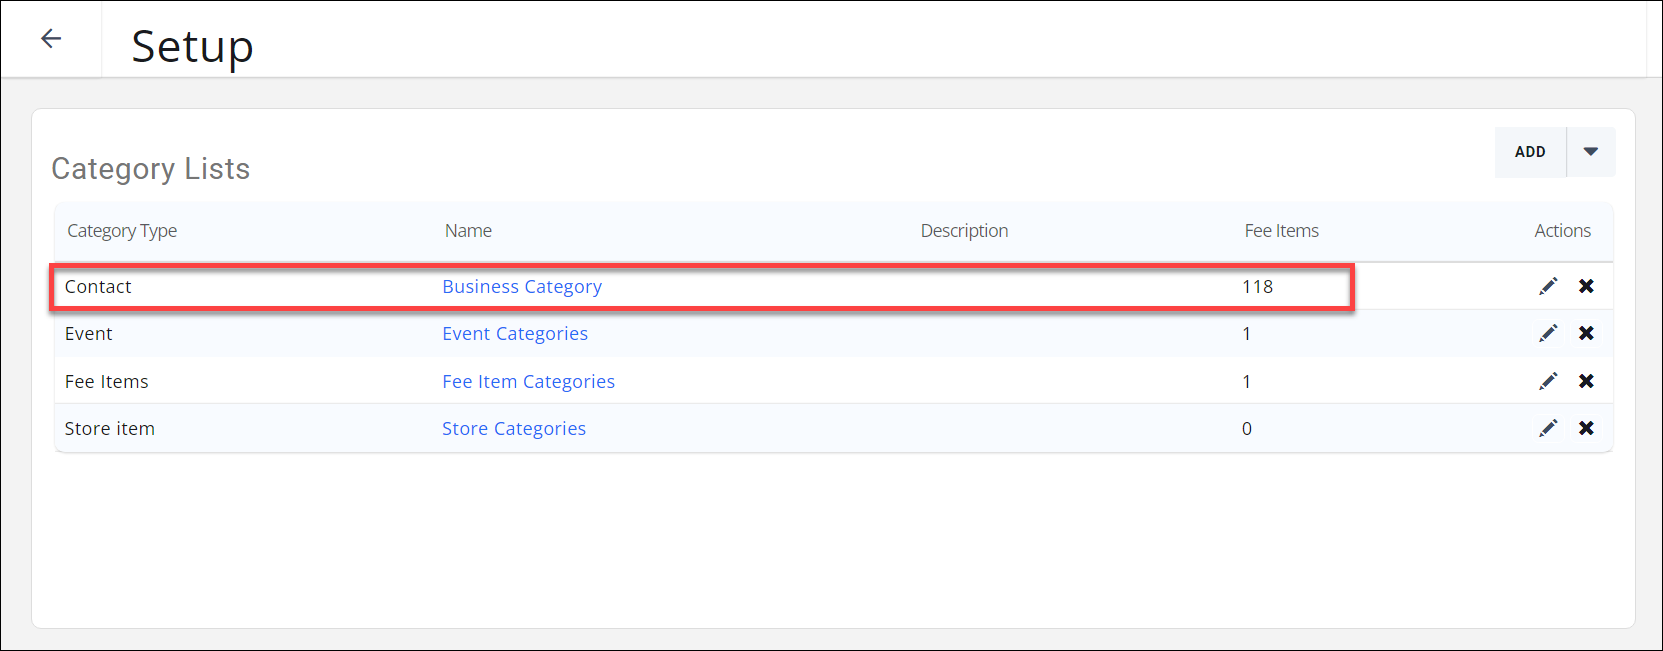Open the Fee Item Categories link
The image size is (1663, 651).
click(x=528, y=382)
